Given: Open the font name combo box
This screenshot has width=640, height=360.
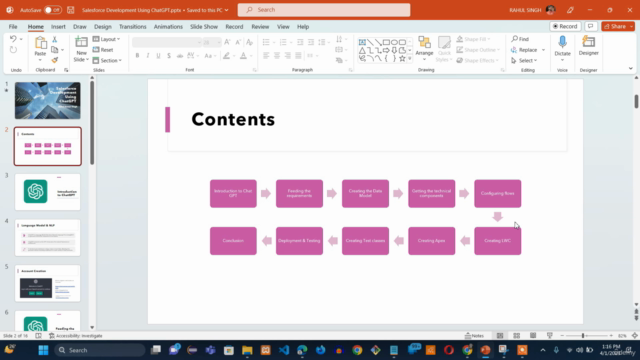Looking at the screenshot, I should pyautogui.click(x=167, y=42).
